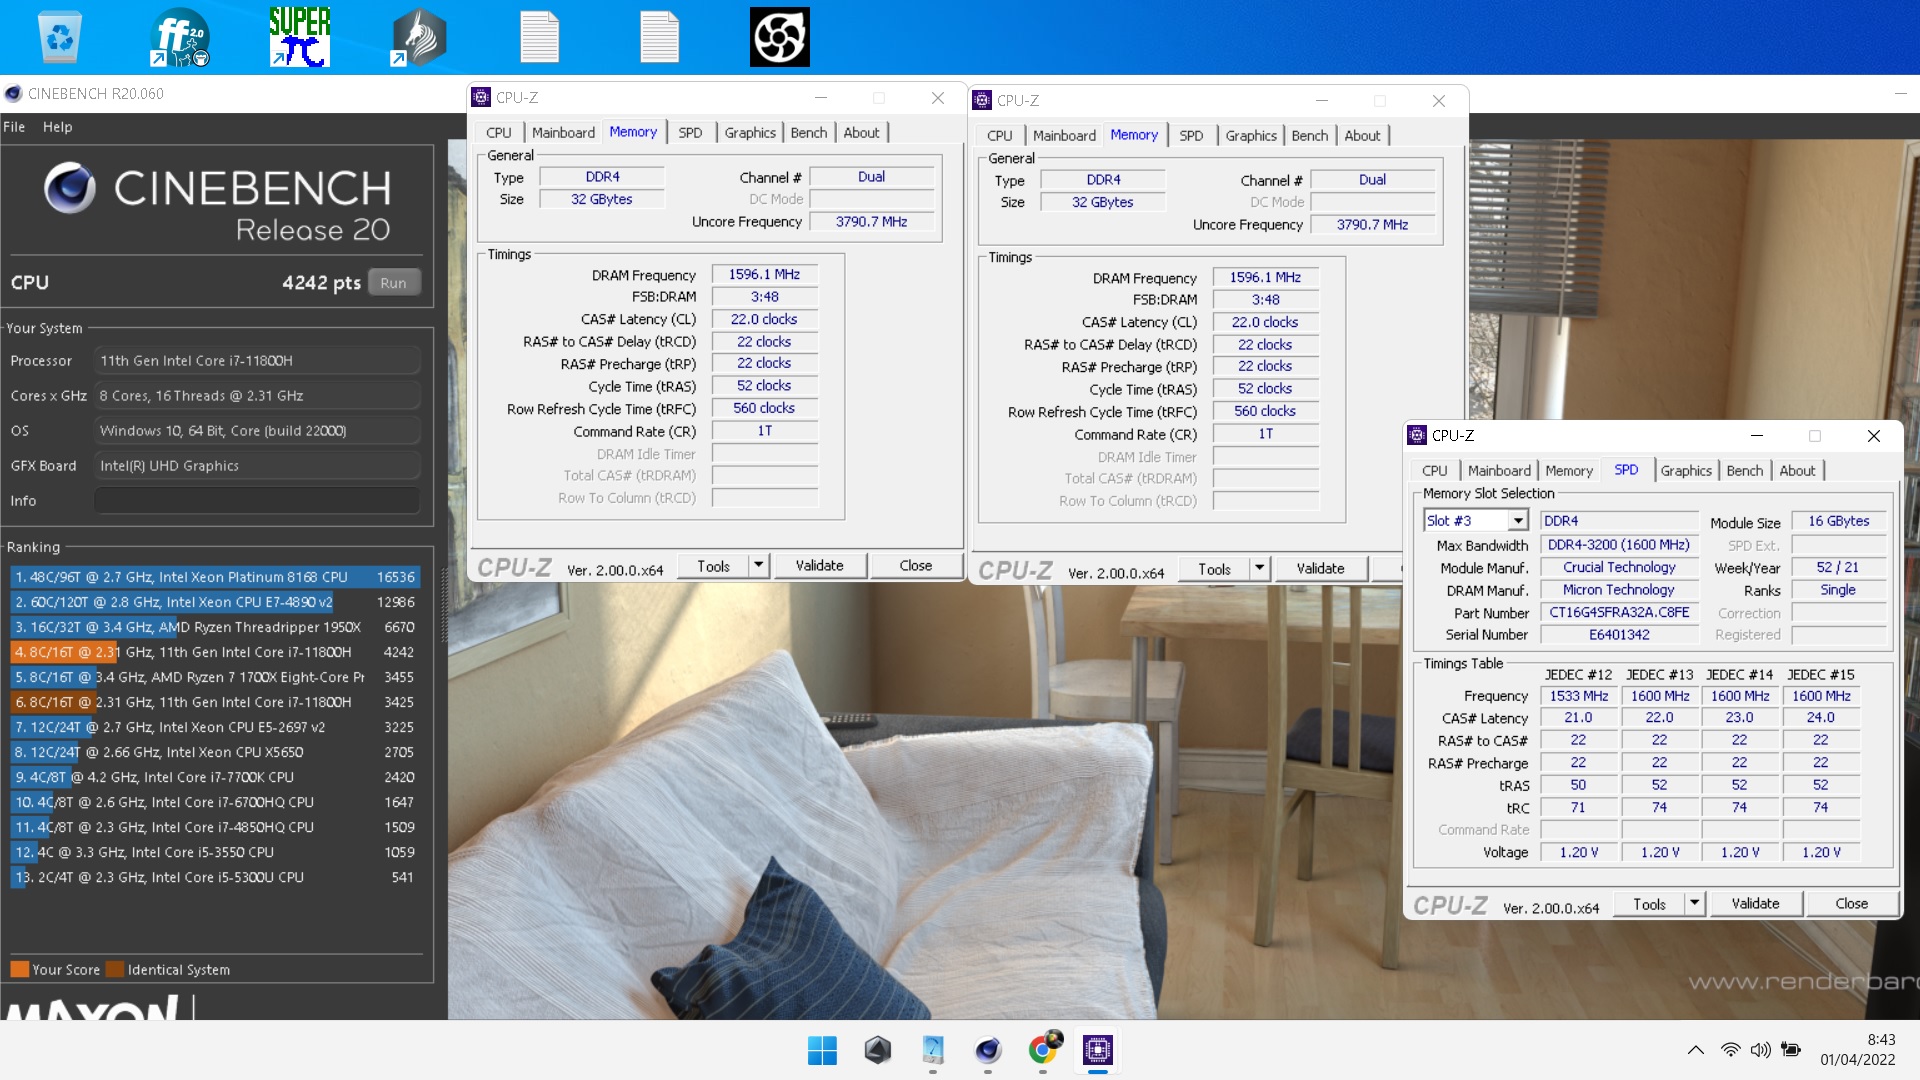1920x1080 pixels.
Task: Click the empty Info field in Cinebench
Action: coord(257,501)
